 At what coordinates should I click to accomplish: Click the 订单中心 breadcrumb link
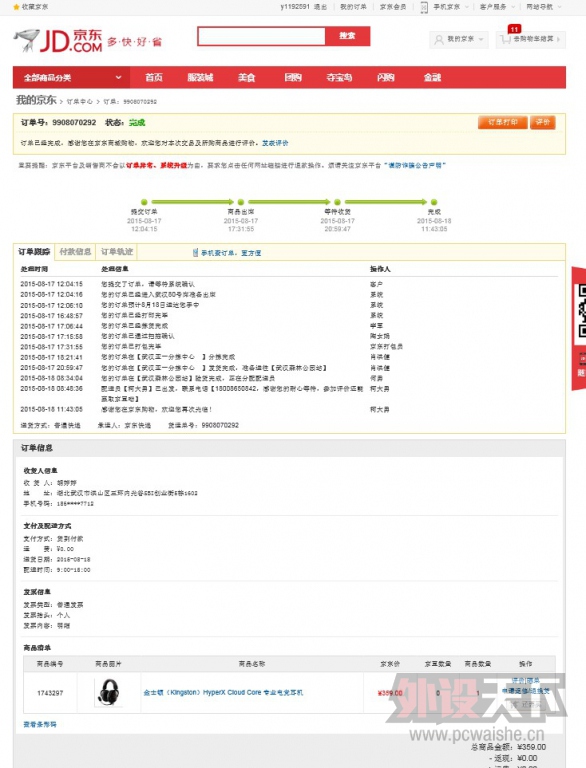(79, 101)
